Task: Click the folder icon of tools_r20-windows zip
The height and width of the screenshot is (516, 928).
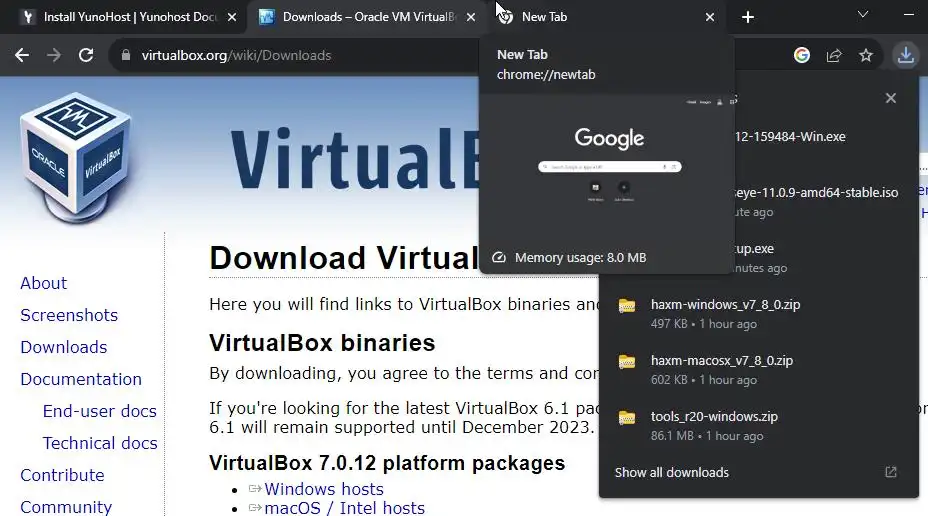Action: (627, 418)
